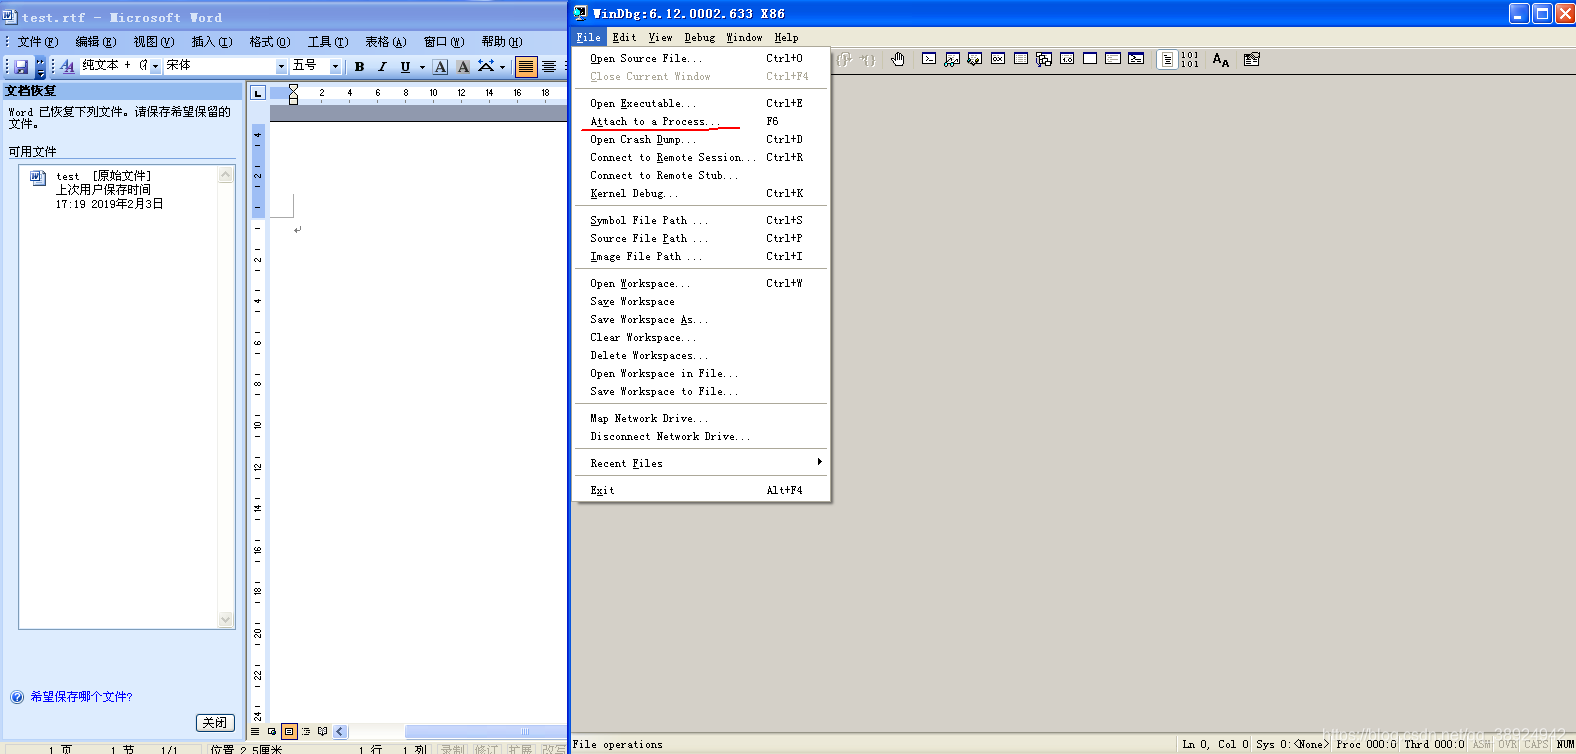Viewport: 1576px width, 754px height.
Task: Choose Open Crash Dump menu item
Action: tap(700, 140)
